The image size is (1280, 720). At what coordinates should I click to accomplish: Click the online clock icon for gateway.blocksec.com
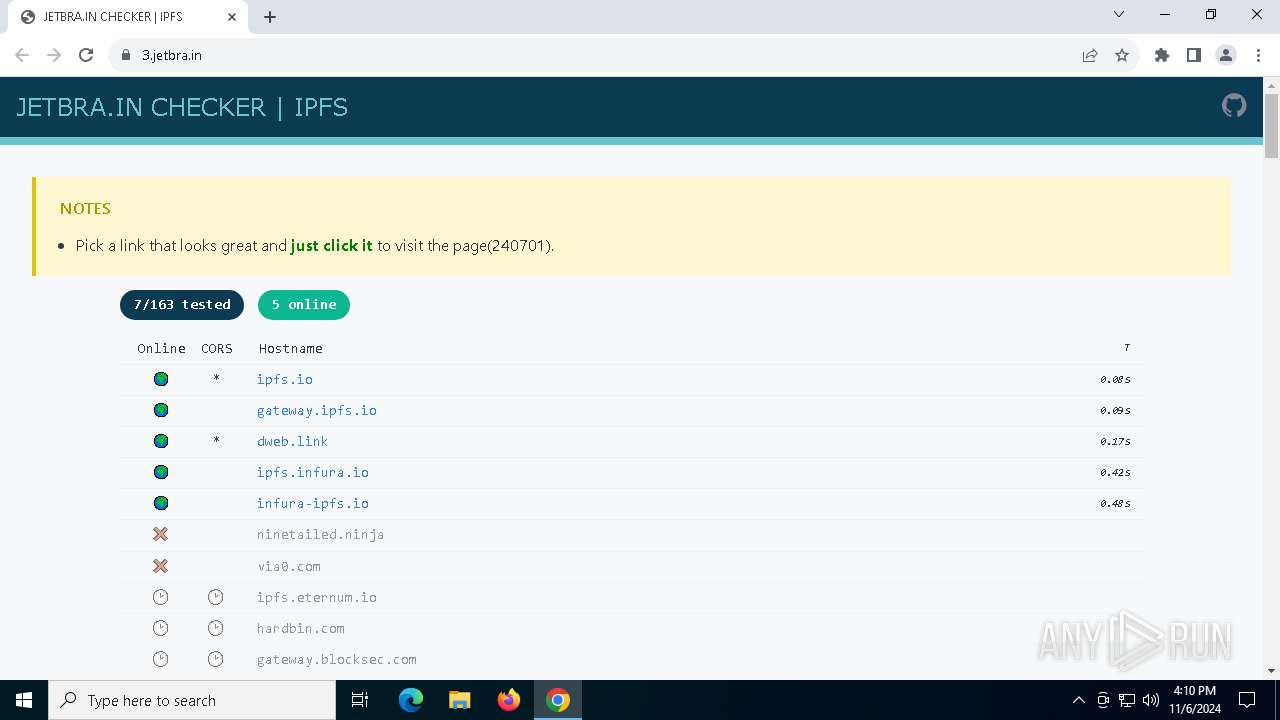click(x=160, y=659)
